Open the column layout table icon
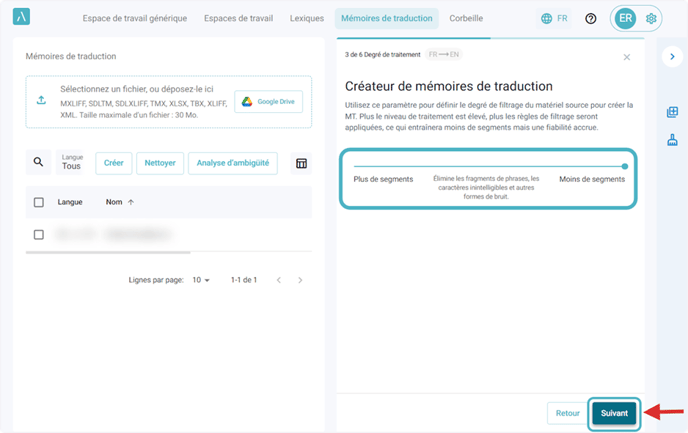 click(x=301, y=163)
